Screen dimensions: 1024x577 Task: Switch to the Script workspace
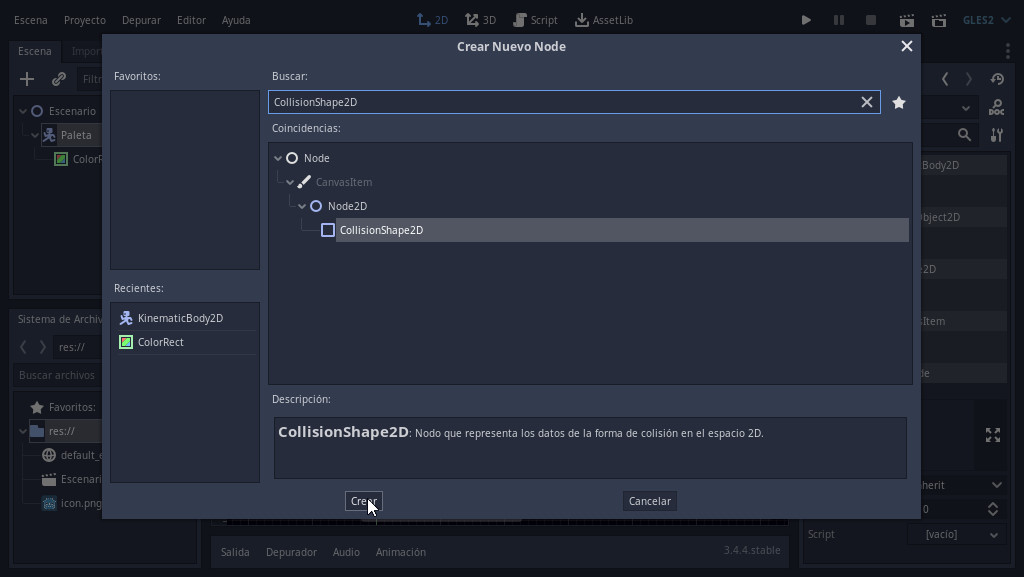(536, 20)
